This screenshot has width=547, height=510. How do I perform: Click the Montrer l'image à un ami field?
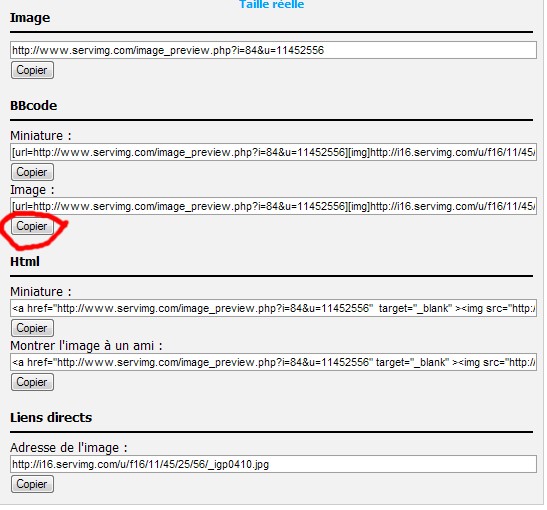(x=273, y=362)
